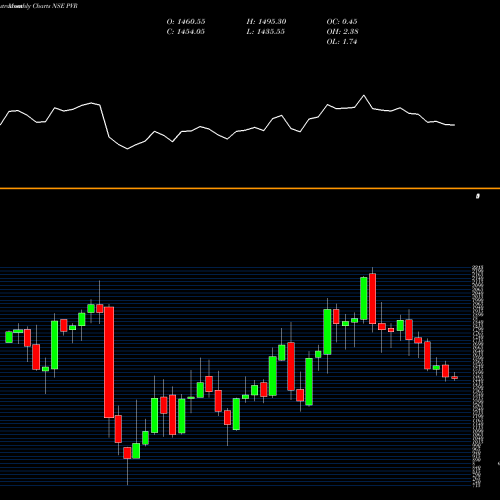Click the highest peak of the white line
Image resolution: width=500 pixels, height=500 pixels.
click(x=364, y=96)
